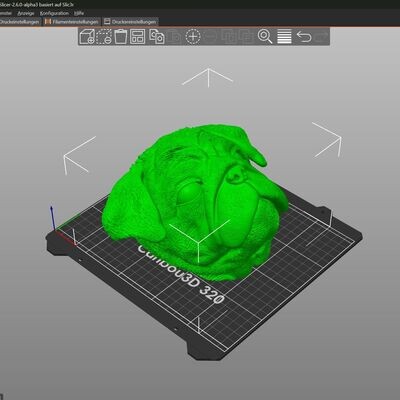Click the Delete selected object icon
The image size is (400, 400).
pos(104,36)
